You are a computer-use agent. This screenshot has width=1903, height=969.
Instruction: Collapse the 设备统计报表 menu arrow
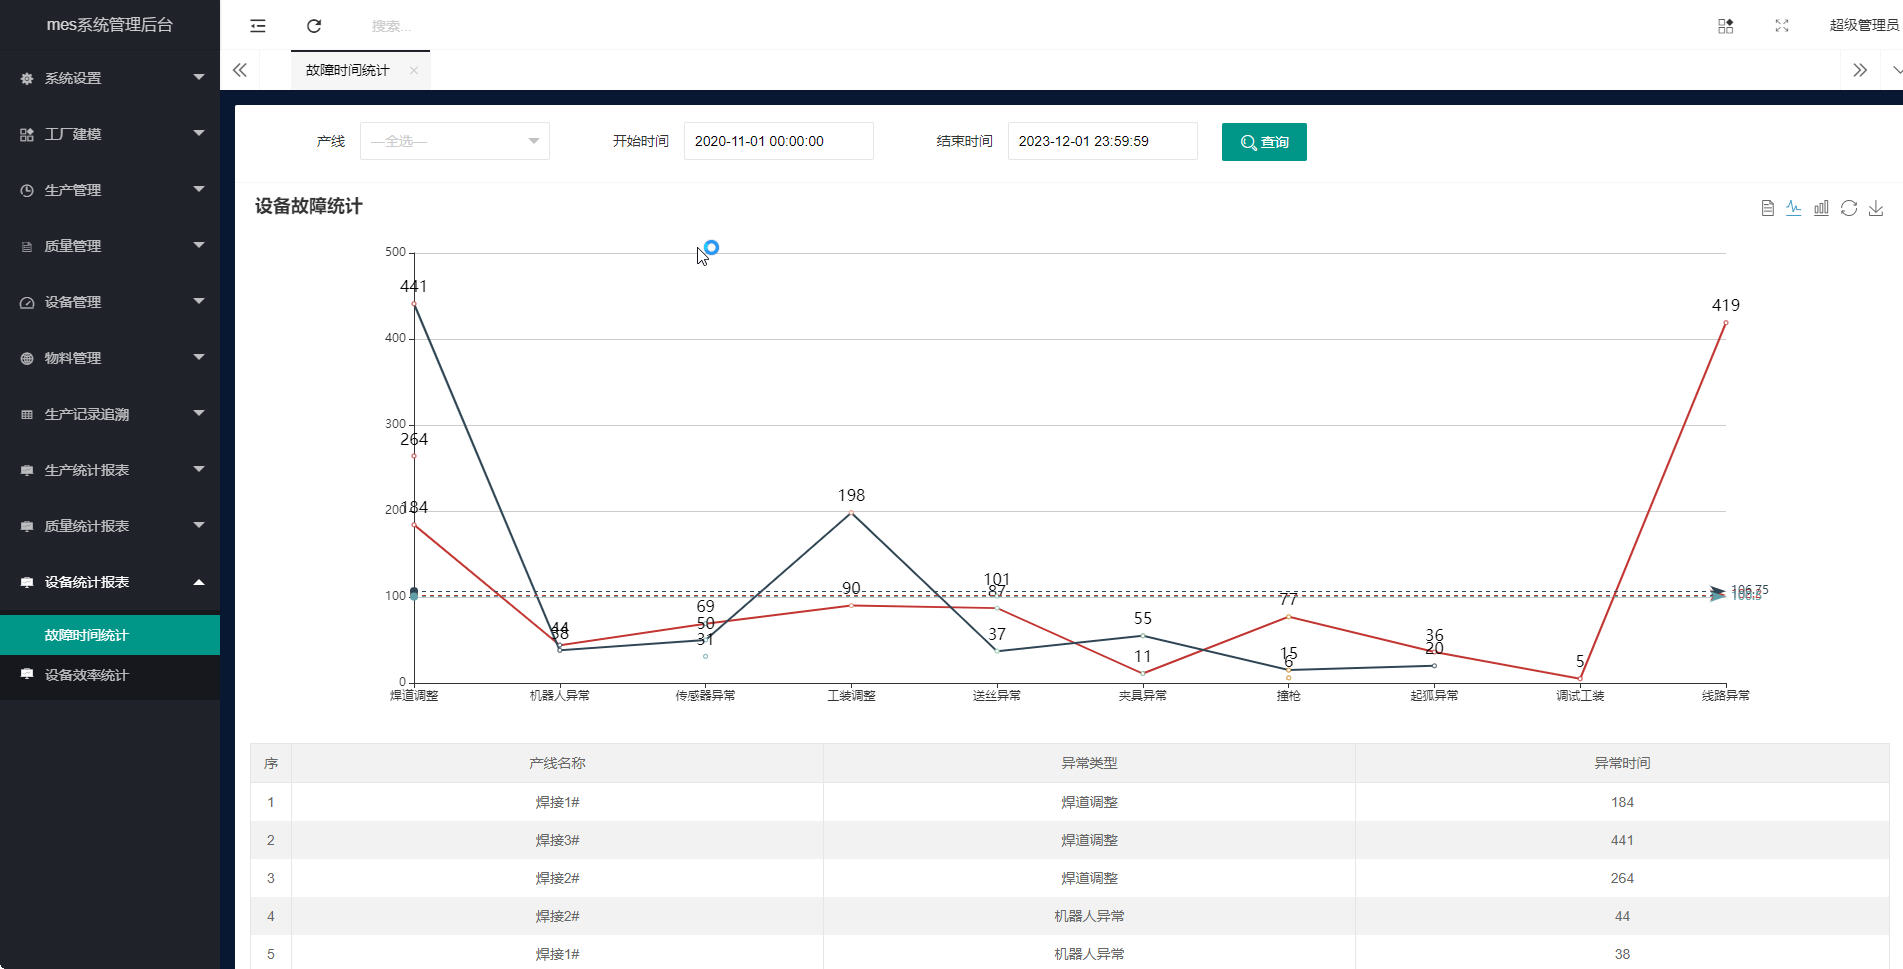tap(199, 582)
